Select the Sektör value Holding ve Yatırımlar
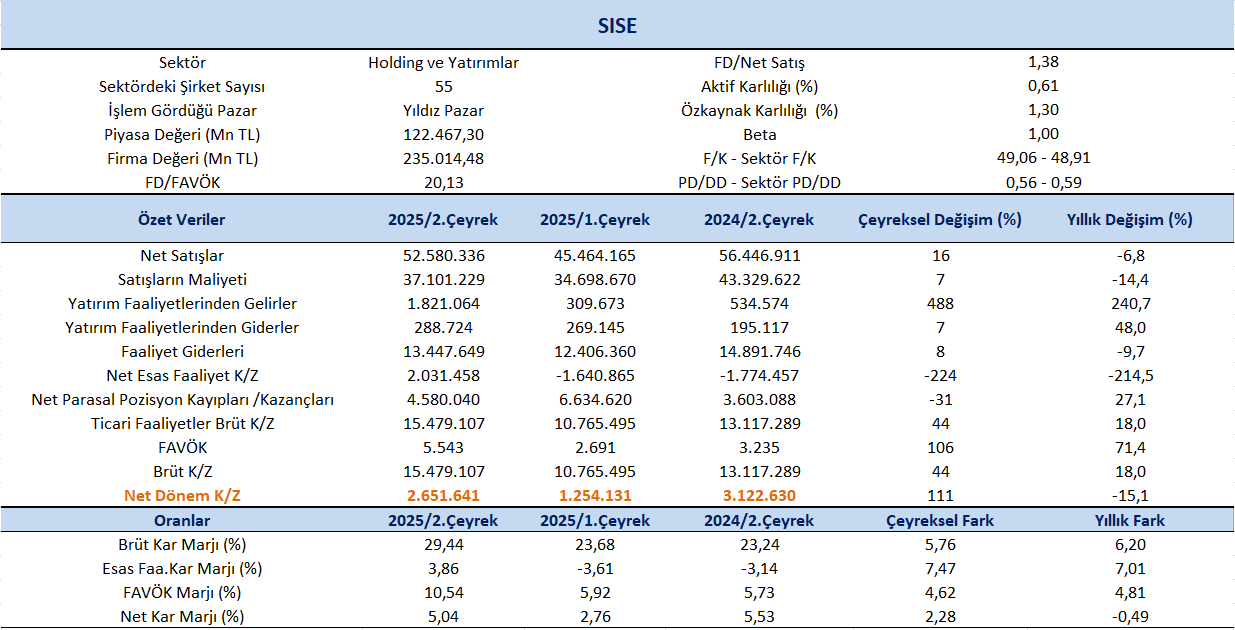The image size is (1235, 630). [443, 62]
